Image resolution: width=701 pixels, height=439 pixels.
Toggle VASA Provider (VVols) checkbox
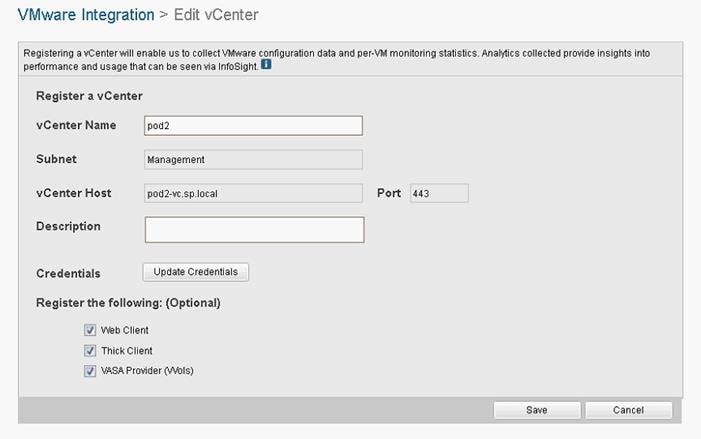pyautogui.click(x=90, y=371)
